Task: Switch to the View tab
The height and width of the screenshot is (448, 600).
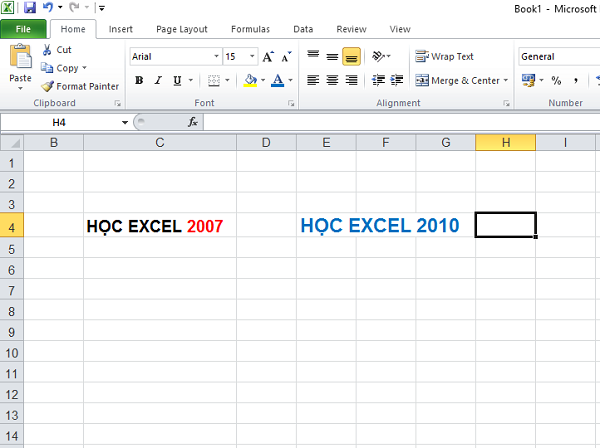Action: click(x=400, y=29)
